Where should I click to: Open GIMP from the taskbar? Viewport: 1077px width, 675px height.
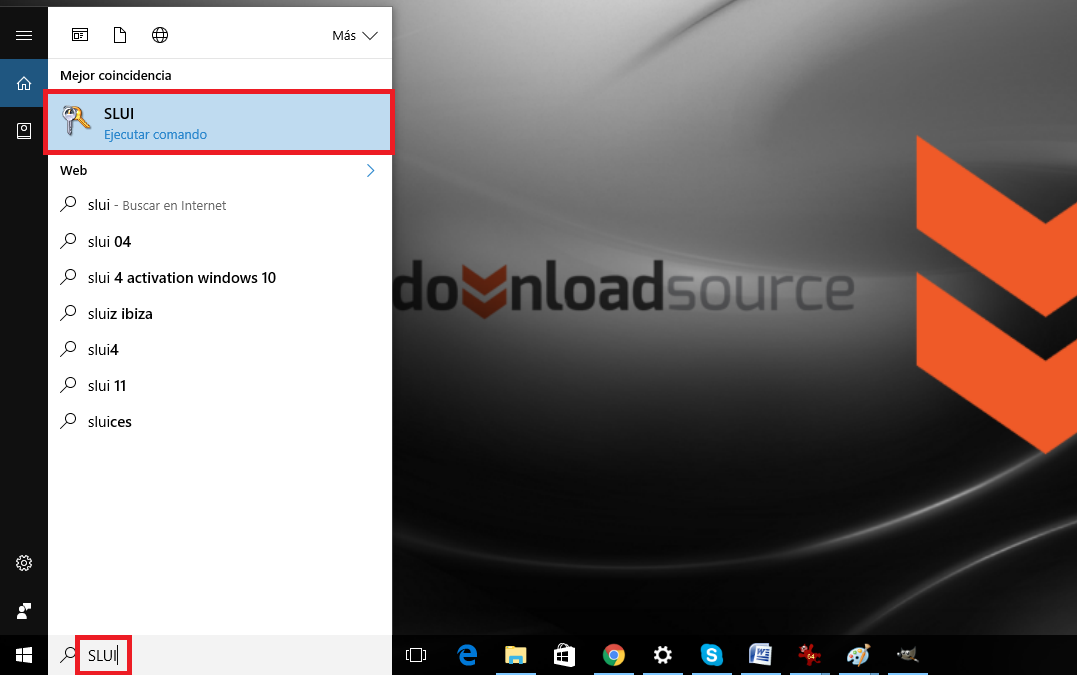click(907, 655)
